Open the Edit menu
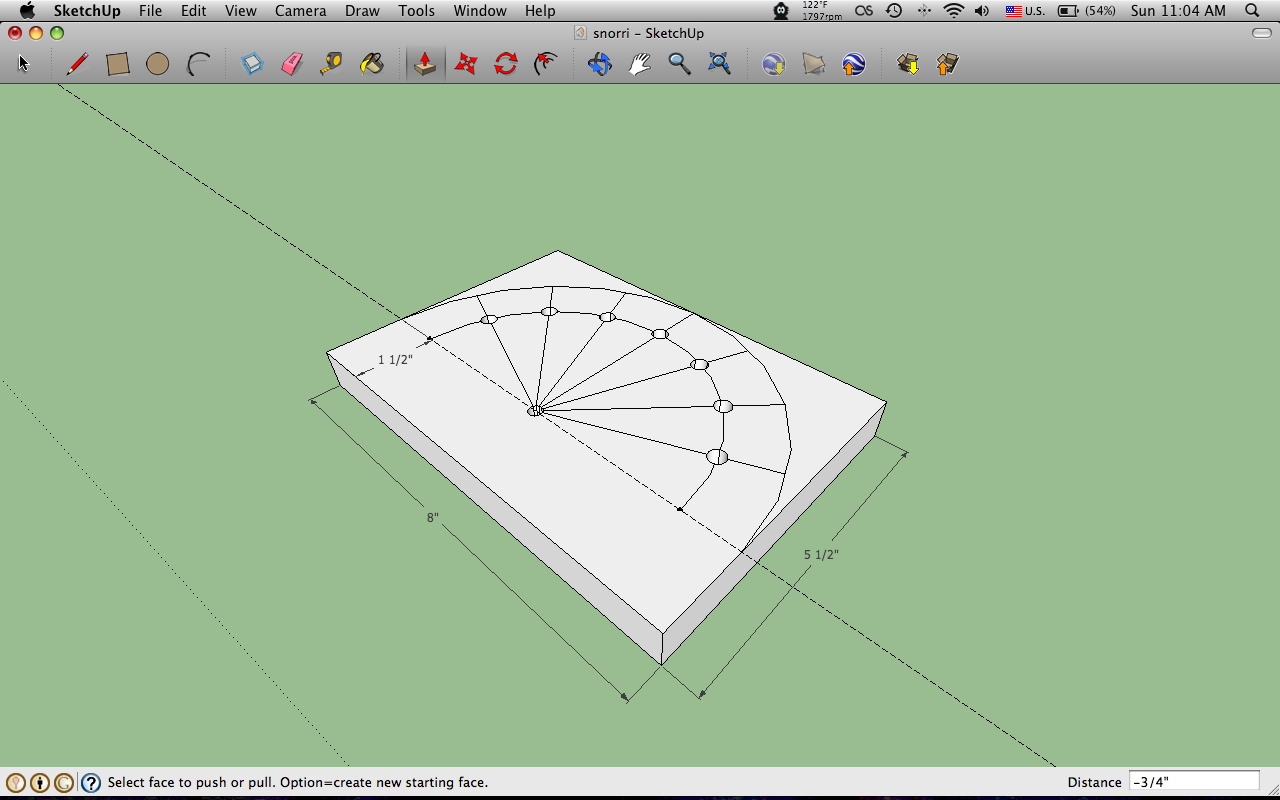The width and height of the screenshot is (1280, 800). (x=194, y=11)
